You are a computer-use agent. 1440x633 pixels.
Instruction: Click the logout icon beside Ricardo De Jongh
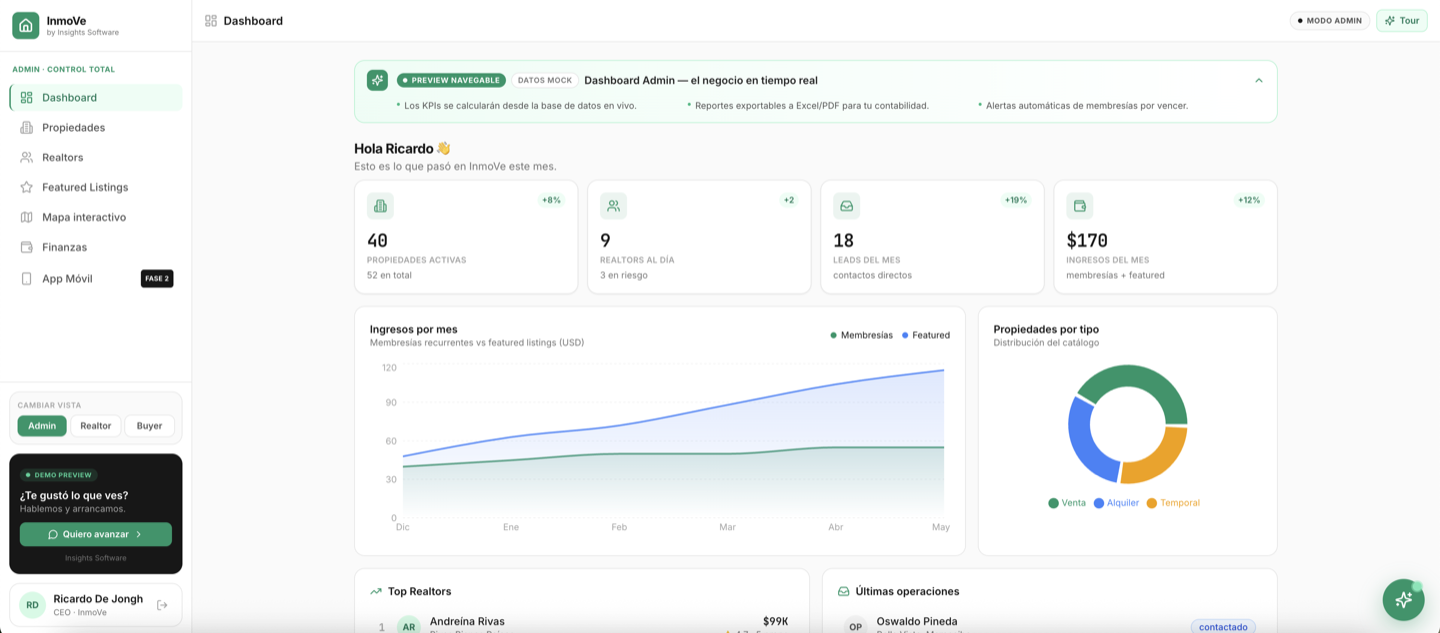[x=162, y=605]
